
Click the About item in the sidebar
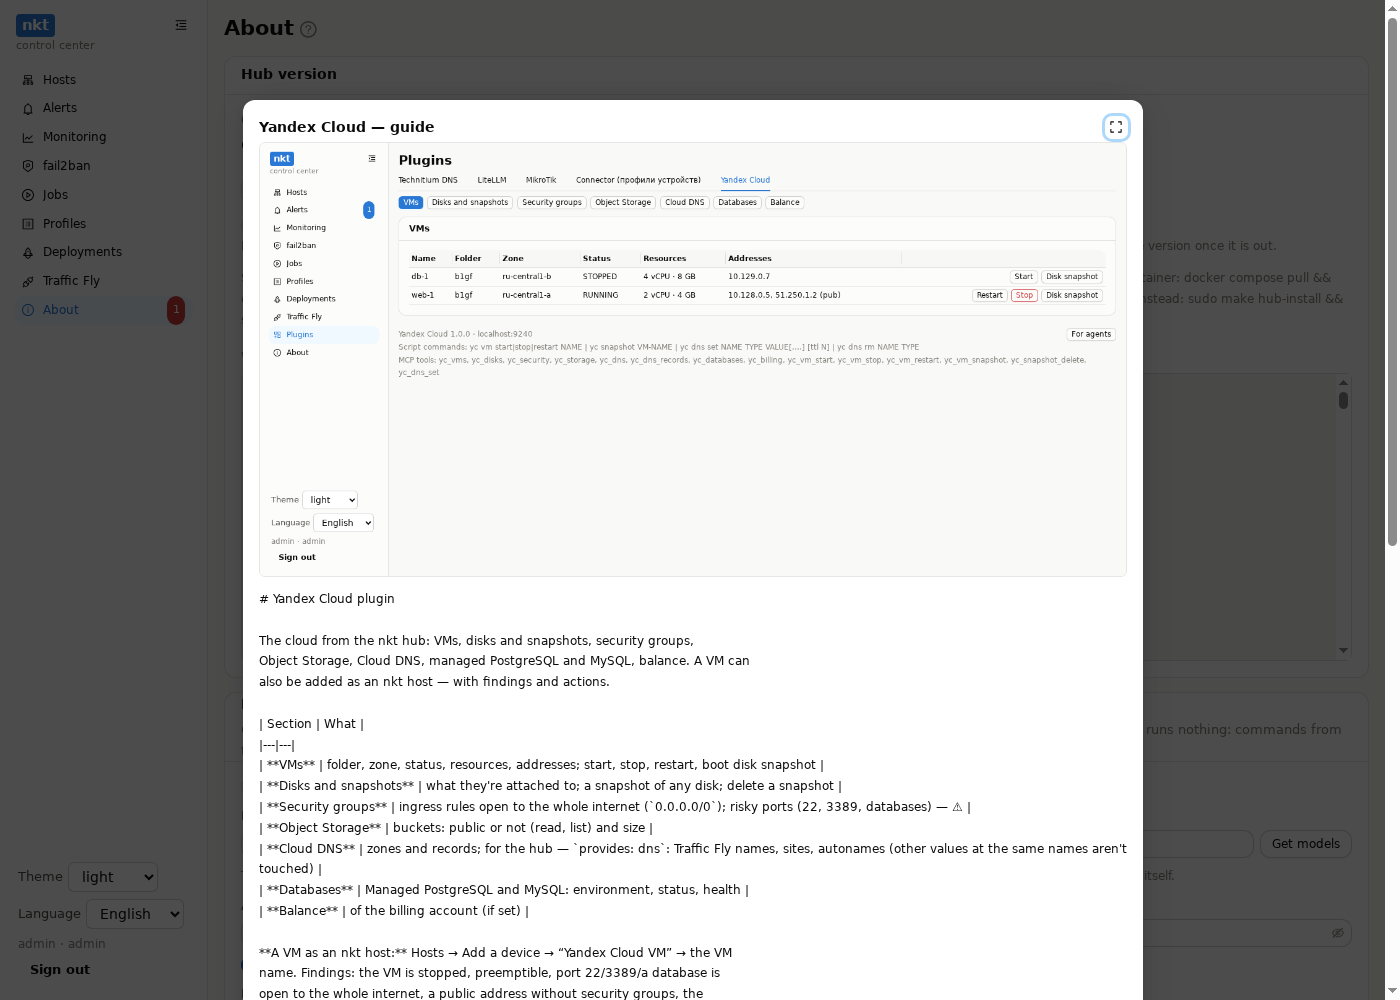click(x=102, y=310)
